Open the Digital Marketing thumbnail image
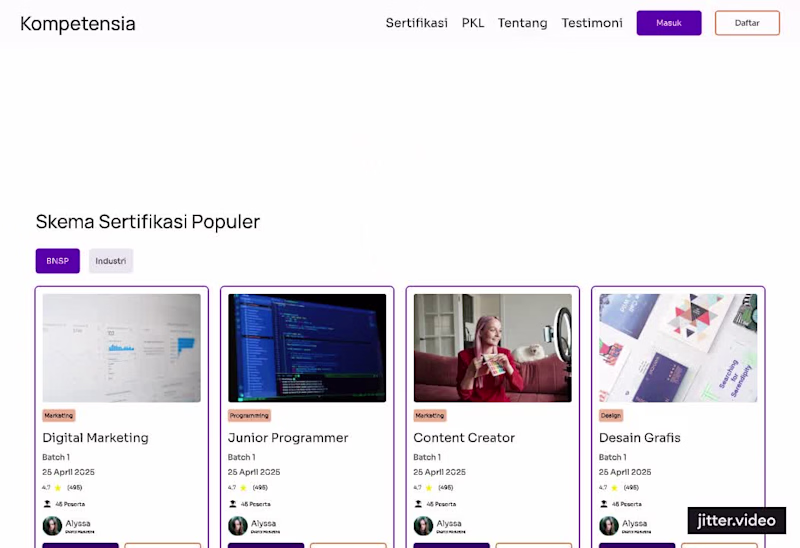Viewport: 800px width, 548px height. click(x=121, y=348)
